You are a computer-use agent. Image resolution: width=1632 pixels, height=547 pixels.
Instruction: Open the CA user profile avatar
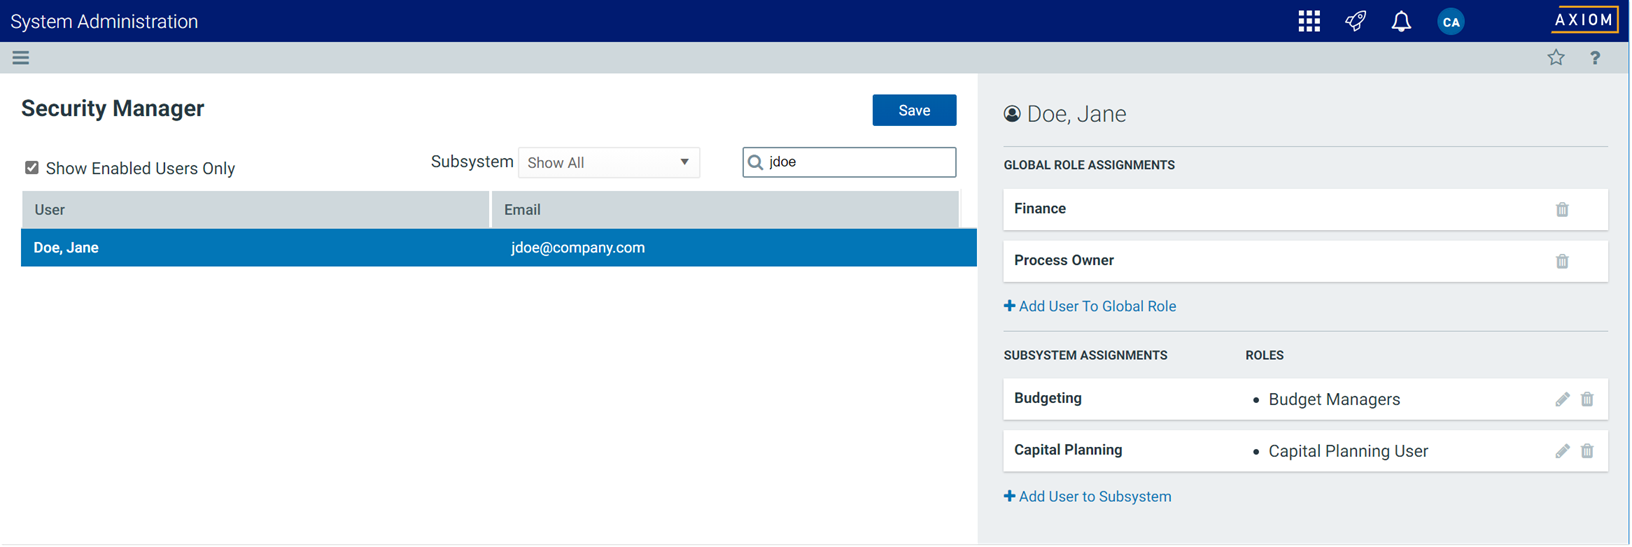point(1450,21)
